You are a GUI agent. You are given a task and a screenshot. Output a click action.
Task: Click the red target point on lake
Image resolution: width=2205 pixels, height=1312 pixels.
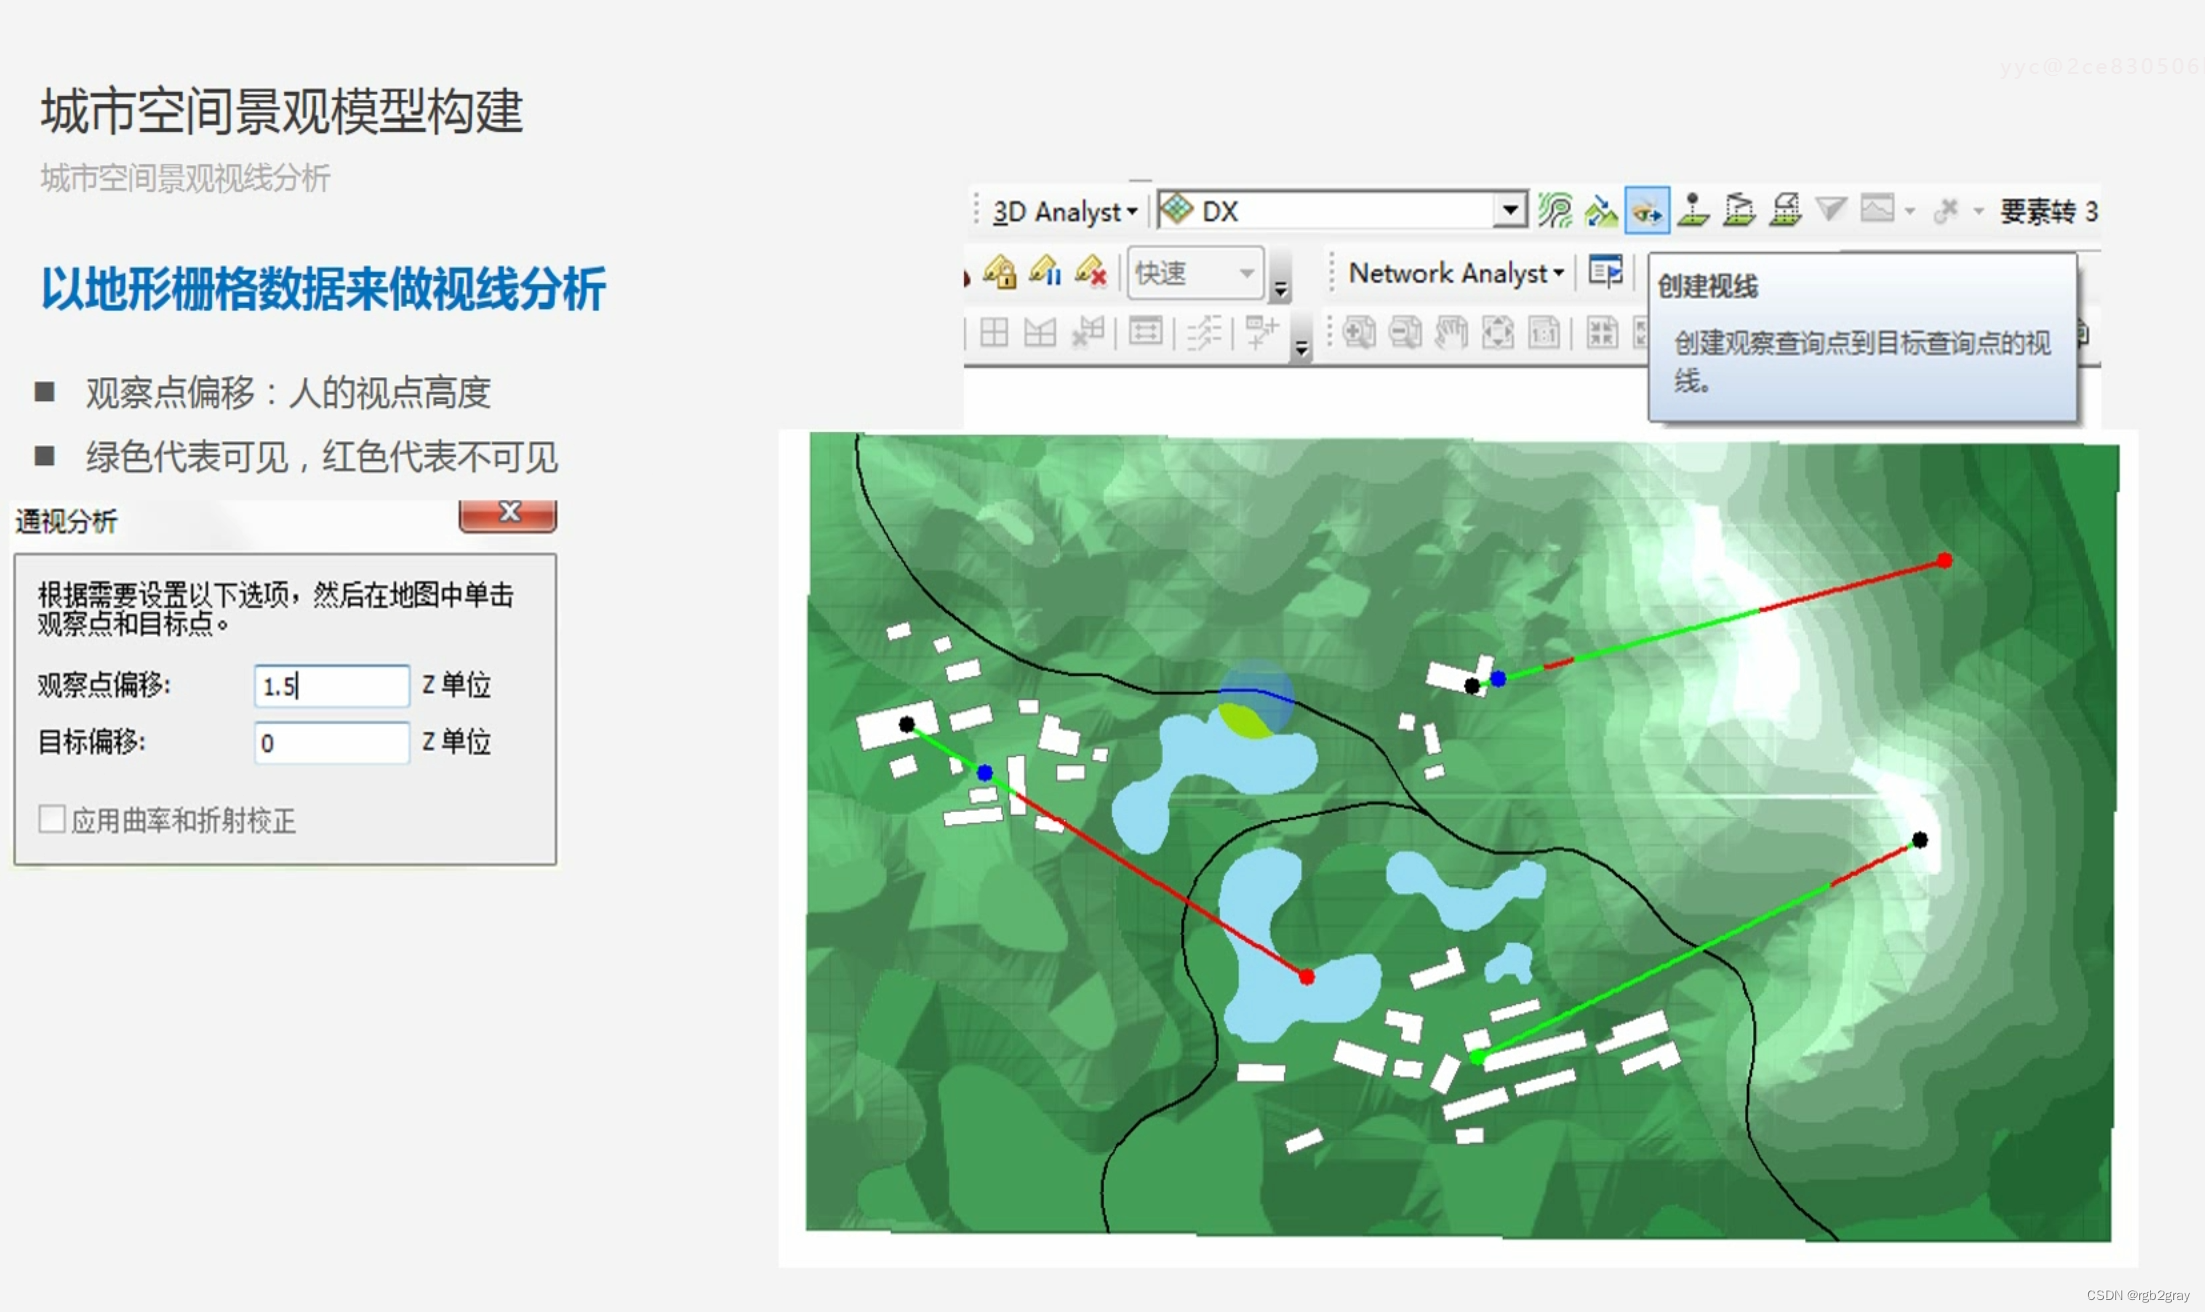tap(1306, 976)
